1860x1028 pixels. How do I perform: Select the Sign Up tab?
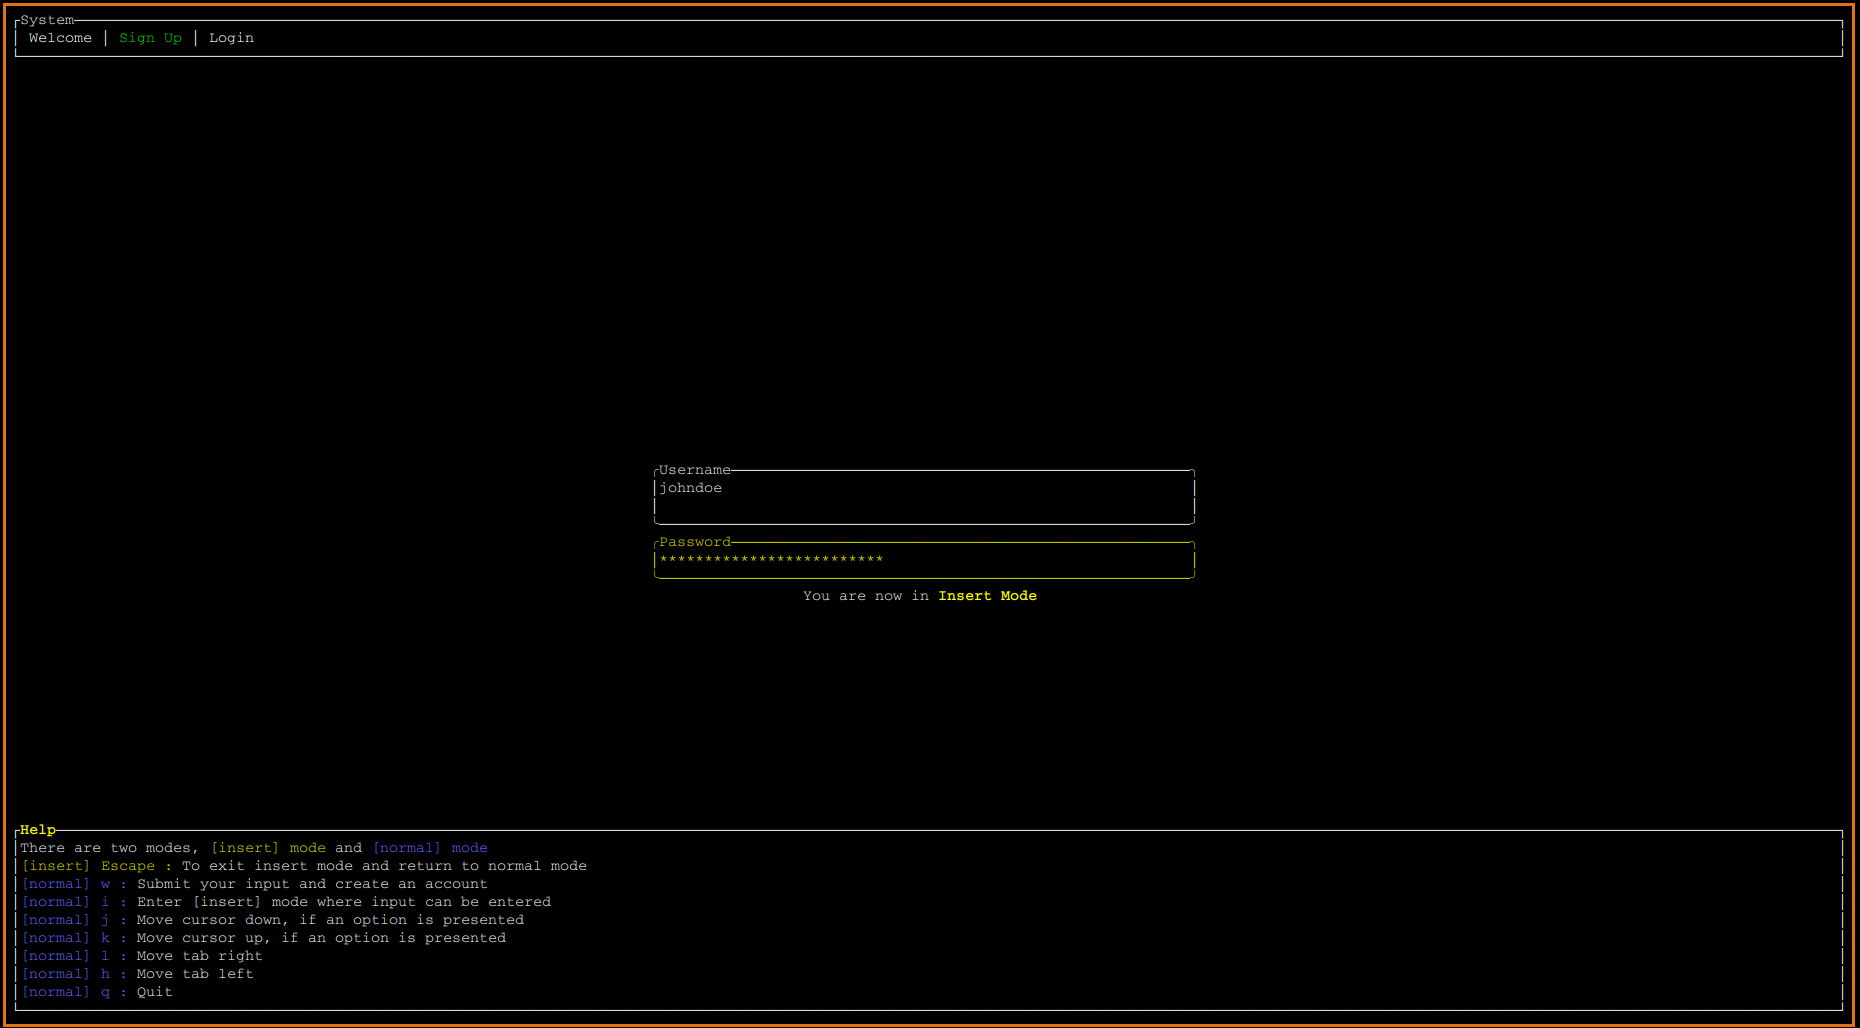click(x=150, y=38)
